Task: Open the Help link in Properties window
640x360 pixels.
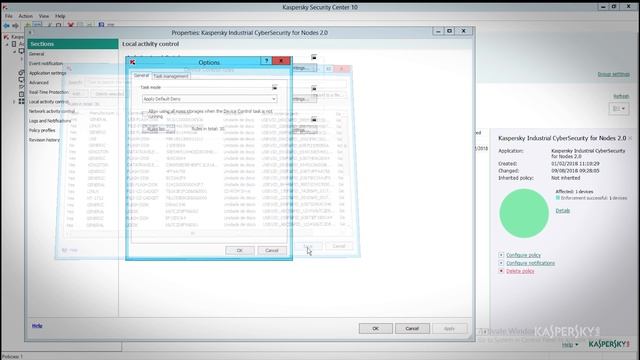Action: pyautogui.click(x=37, y=326)
